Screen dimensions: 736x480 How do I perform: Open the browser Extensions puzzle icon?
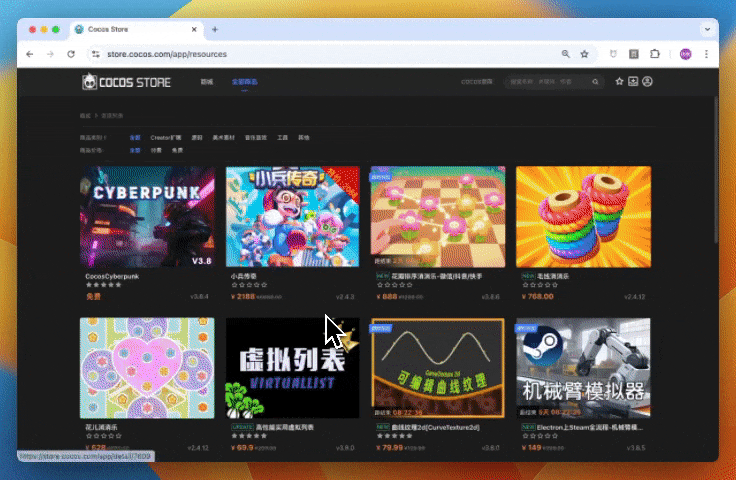[x=654, y=54]
